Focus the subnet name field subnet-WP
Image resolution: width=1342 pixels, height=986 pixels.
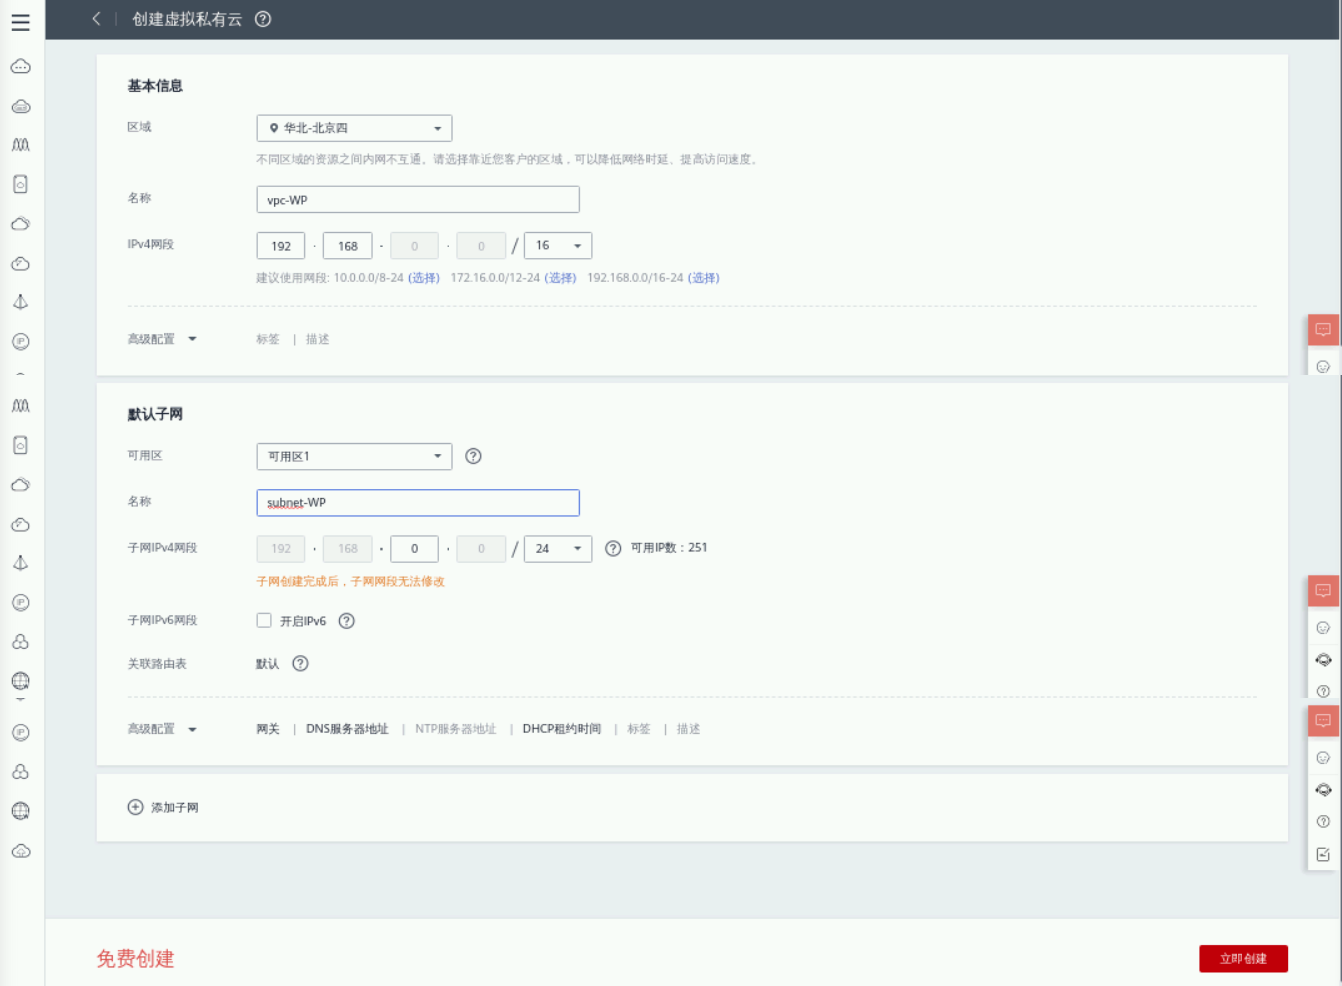point(418,502)
